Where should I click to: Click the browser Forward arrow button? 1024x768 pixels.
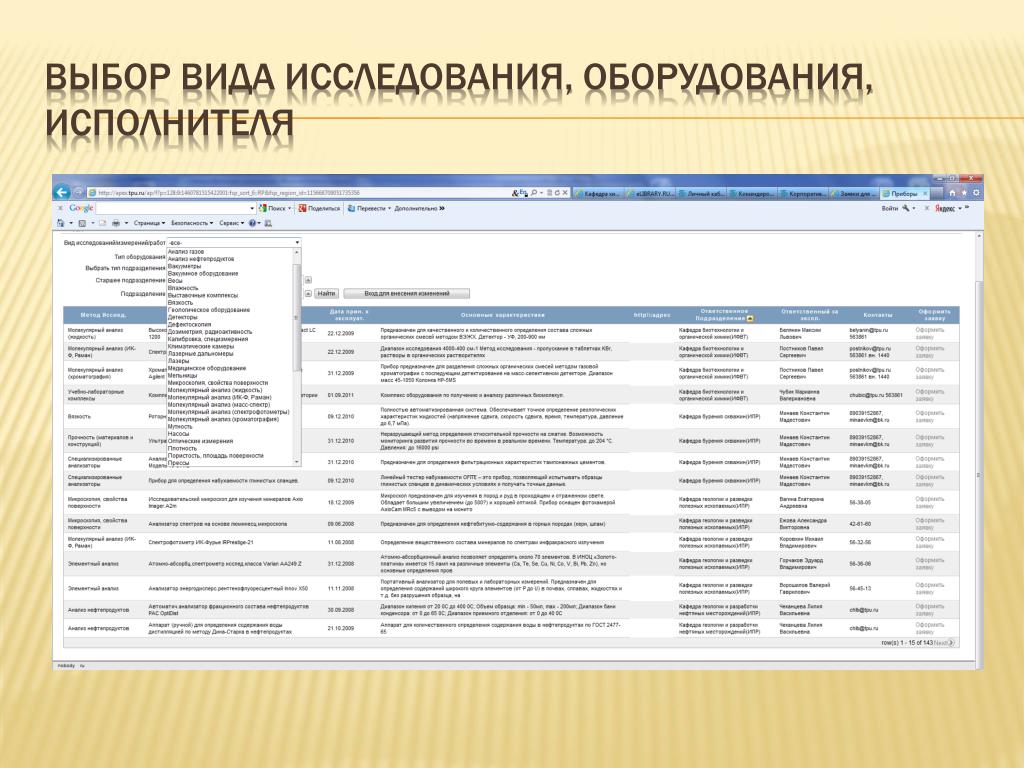78,193
